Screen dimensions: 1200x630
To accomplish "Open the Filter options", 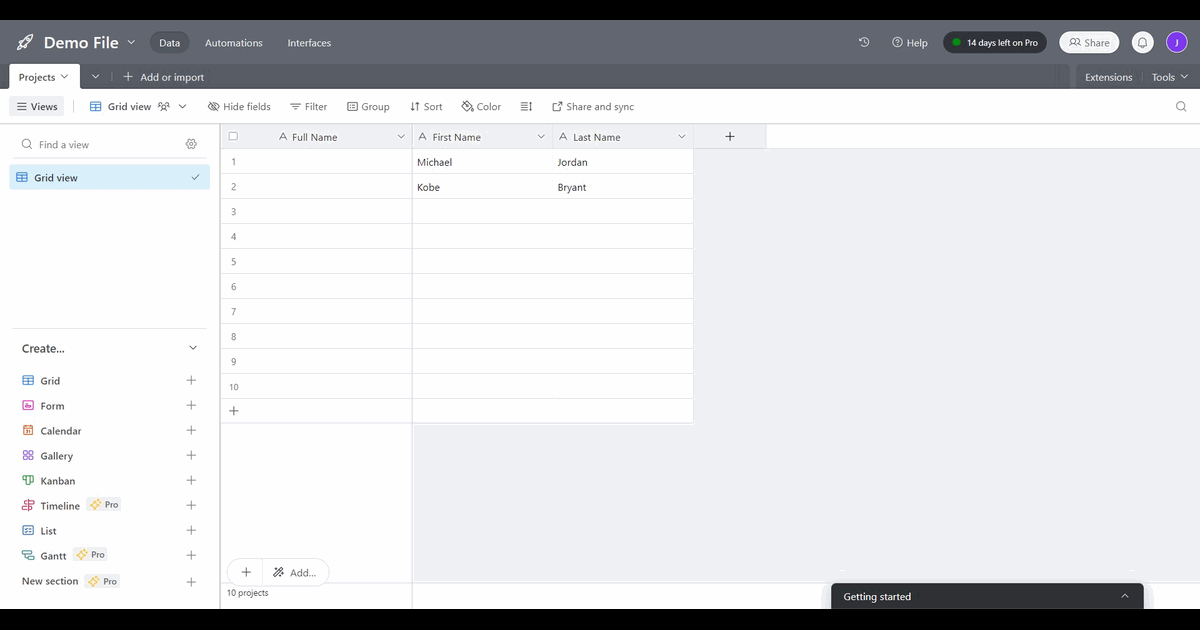I will click(308, 107).
